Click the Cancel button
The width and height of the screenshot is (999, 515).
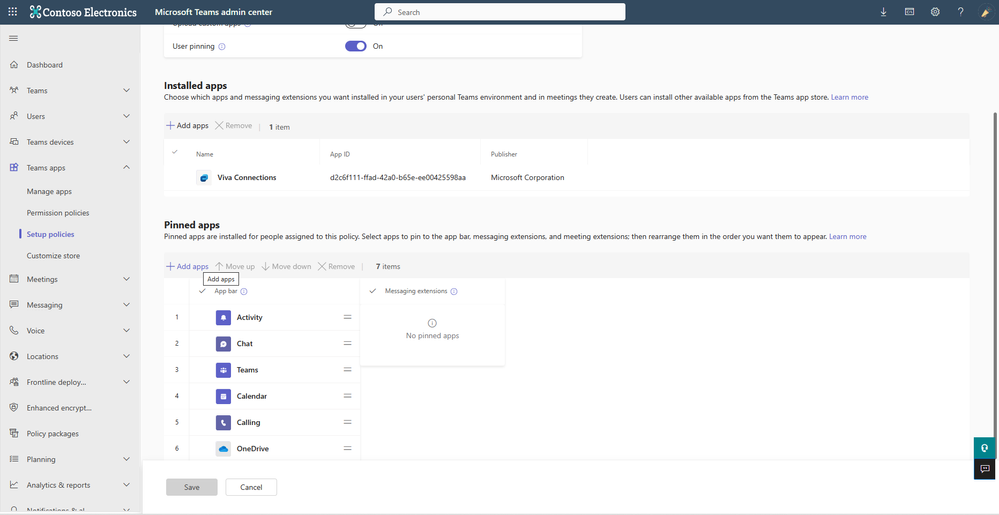251,487
